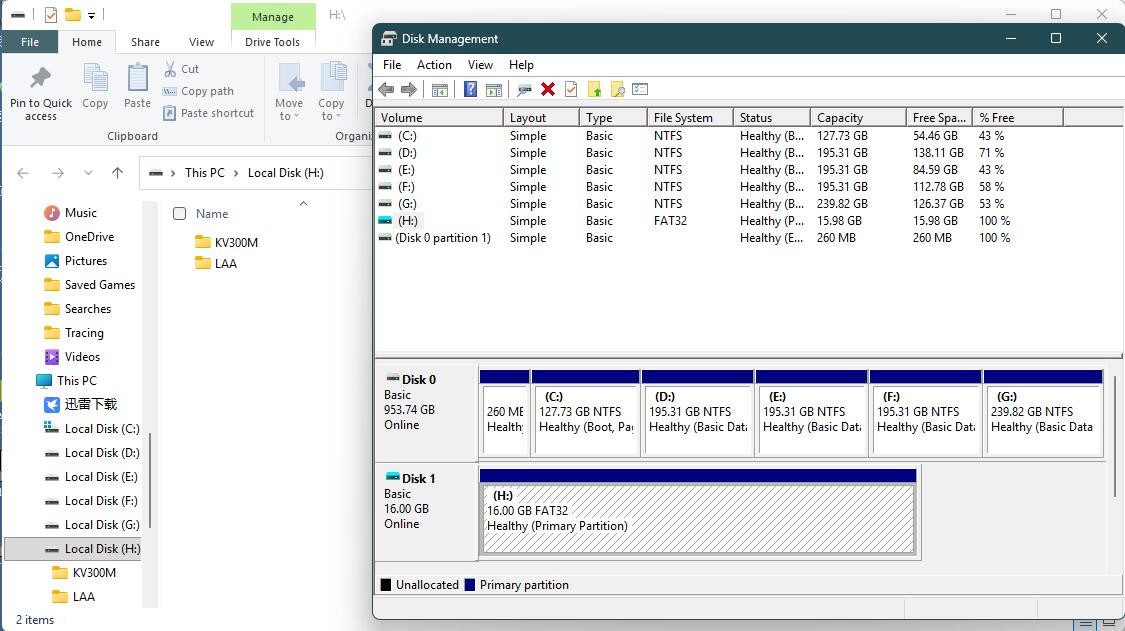Click the drive connect icon left of red X
The image size is (1125, 631).
tap(524, 90)
